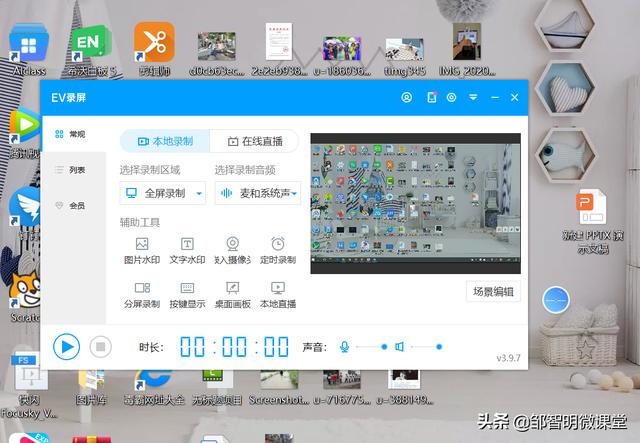The width and height of the screenshot is (640, 443).
Task: Open the 文字水印 text watermark tool
Action: [187, 250]
